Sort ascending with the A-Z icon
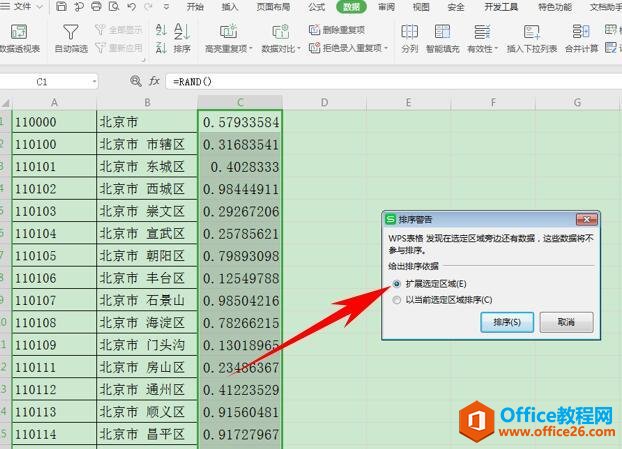The image size is (622, 449). tap(161, 30)
